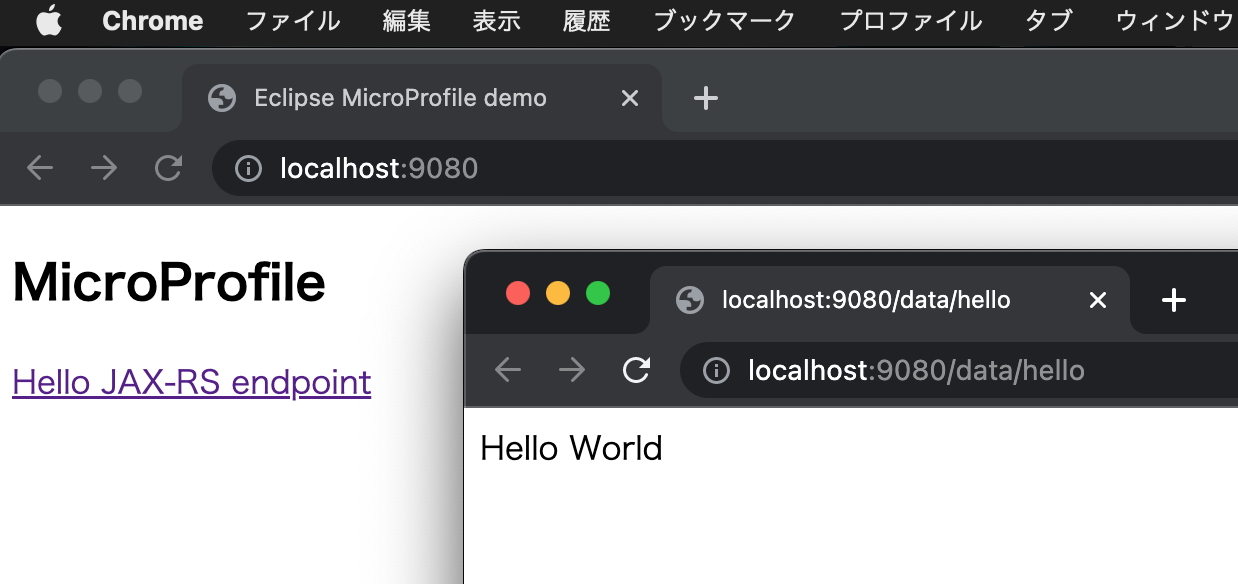
Task: Close the front window with red button
Action: click(518, 293)
